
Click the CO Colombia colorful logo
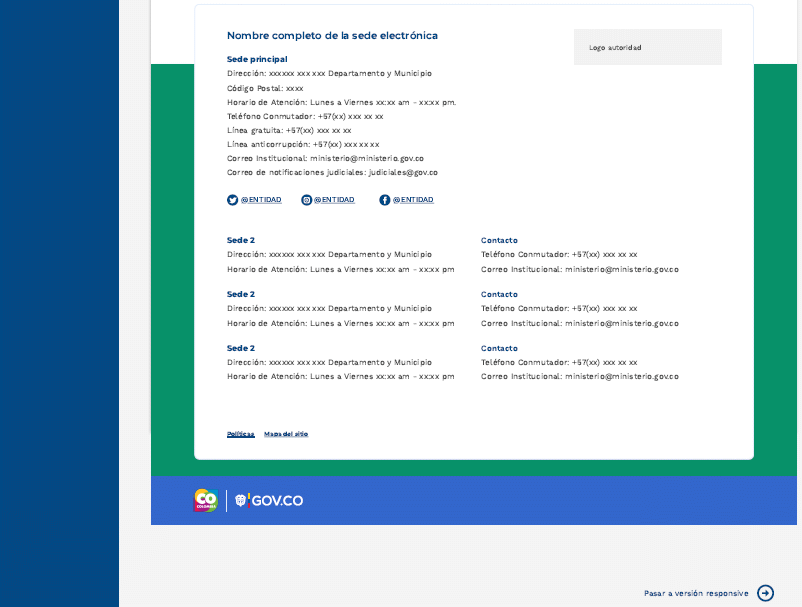coord(205,500)
